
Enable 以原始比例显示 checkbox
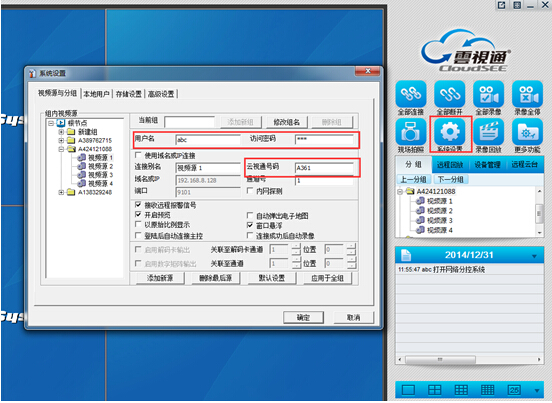click(x=138, y=224)
